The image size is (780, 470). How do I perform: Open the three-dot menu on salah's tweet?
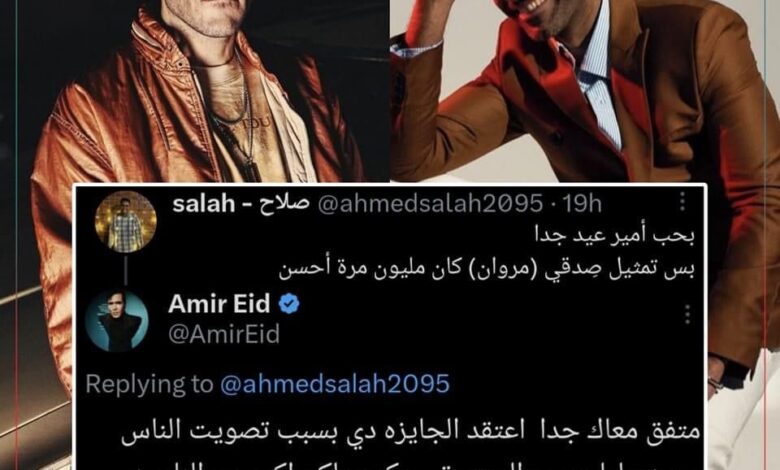682,201
